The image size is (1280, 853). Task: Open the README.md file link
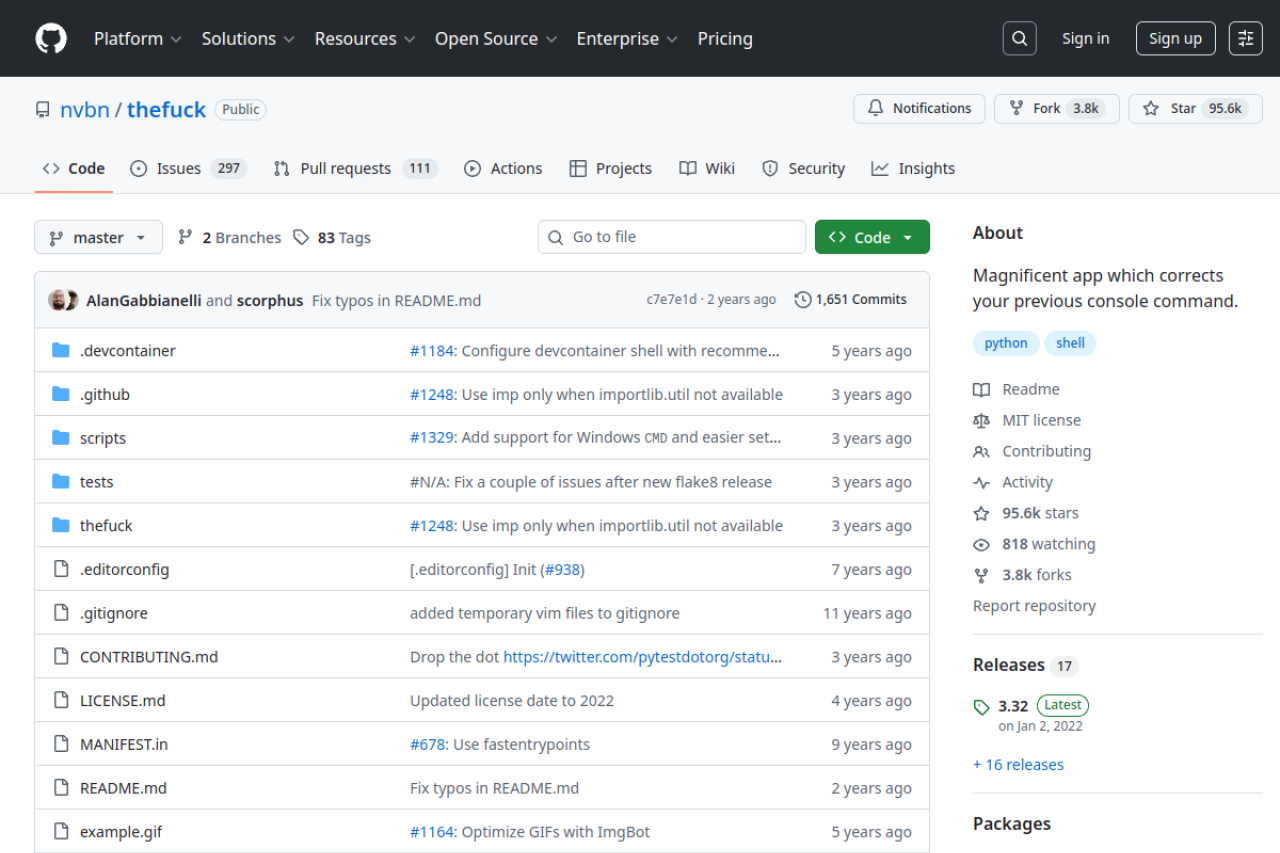[123, 787]
